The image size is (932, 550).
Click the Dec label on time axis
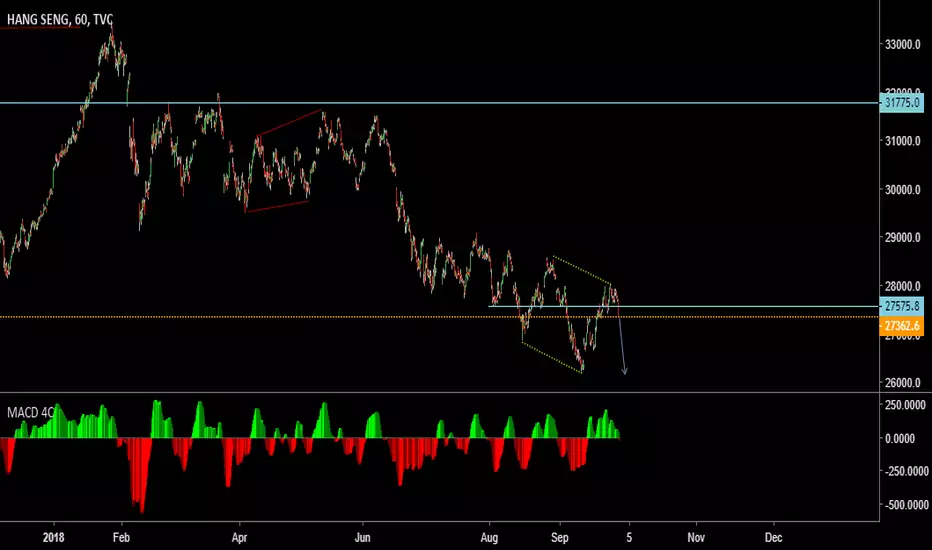pyautogui.click(x=773, y=538)
